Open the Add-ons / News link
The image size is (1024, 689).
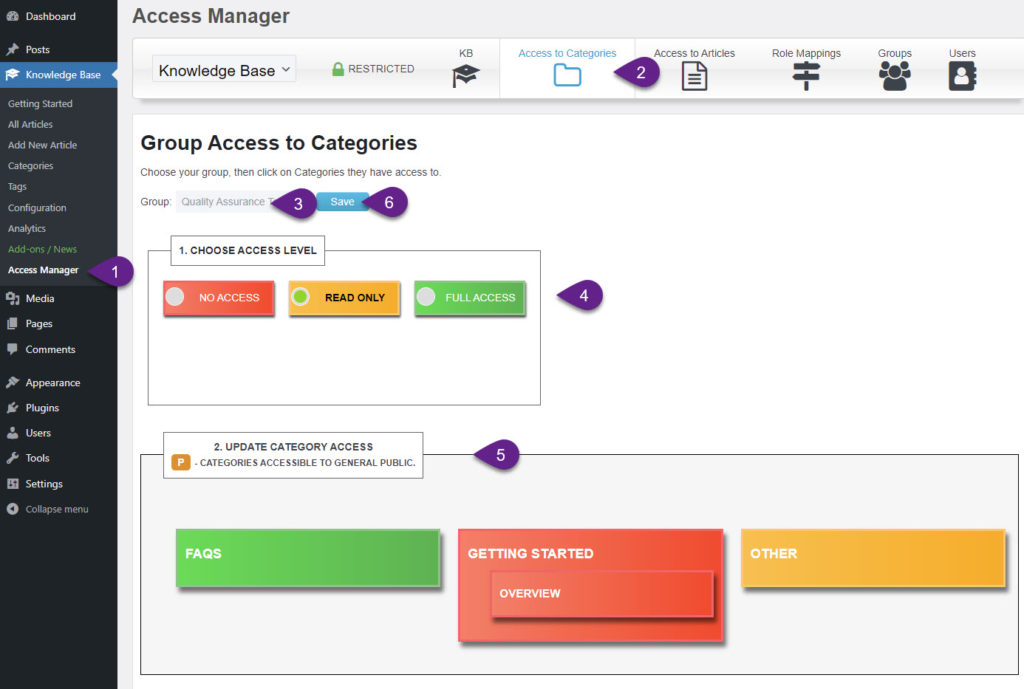click(42, 249)
